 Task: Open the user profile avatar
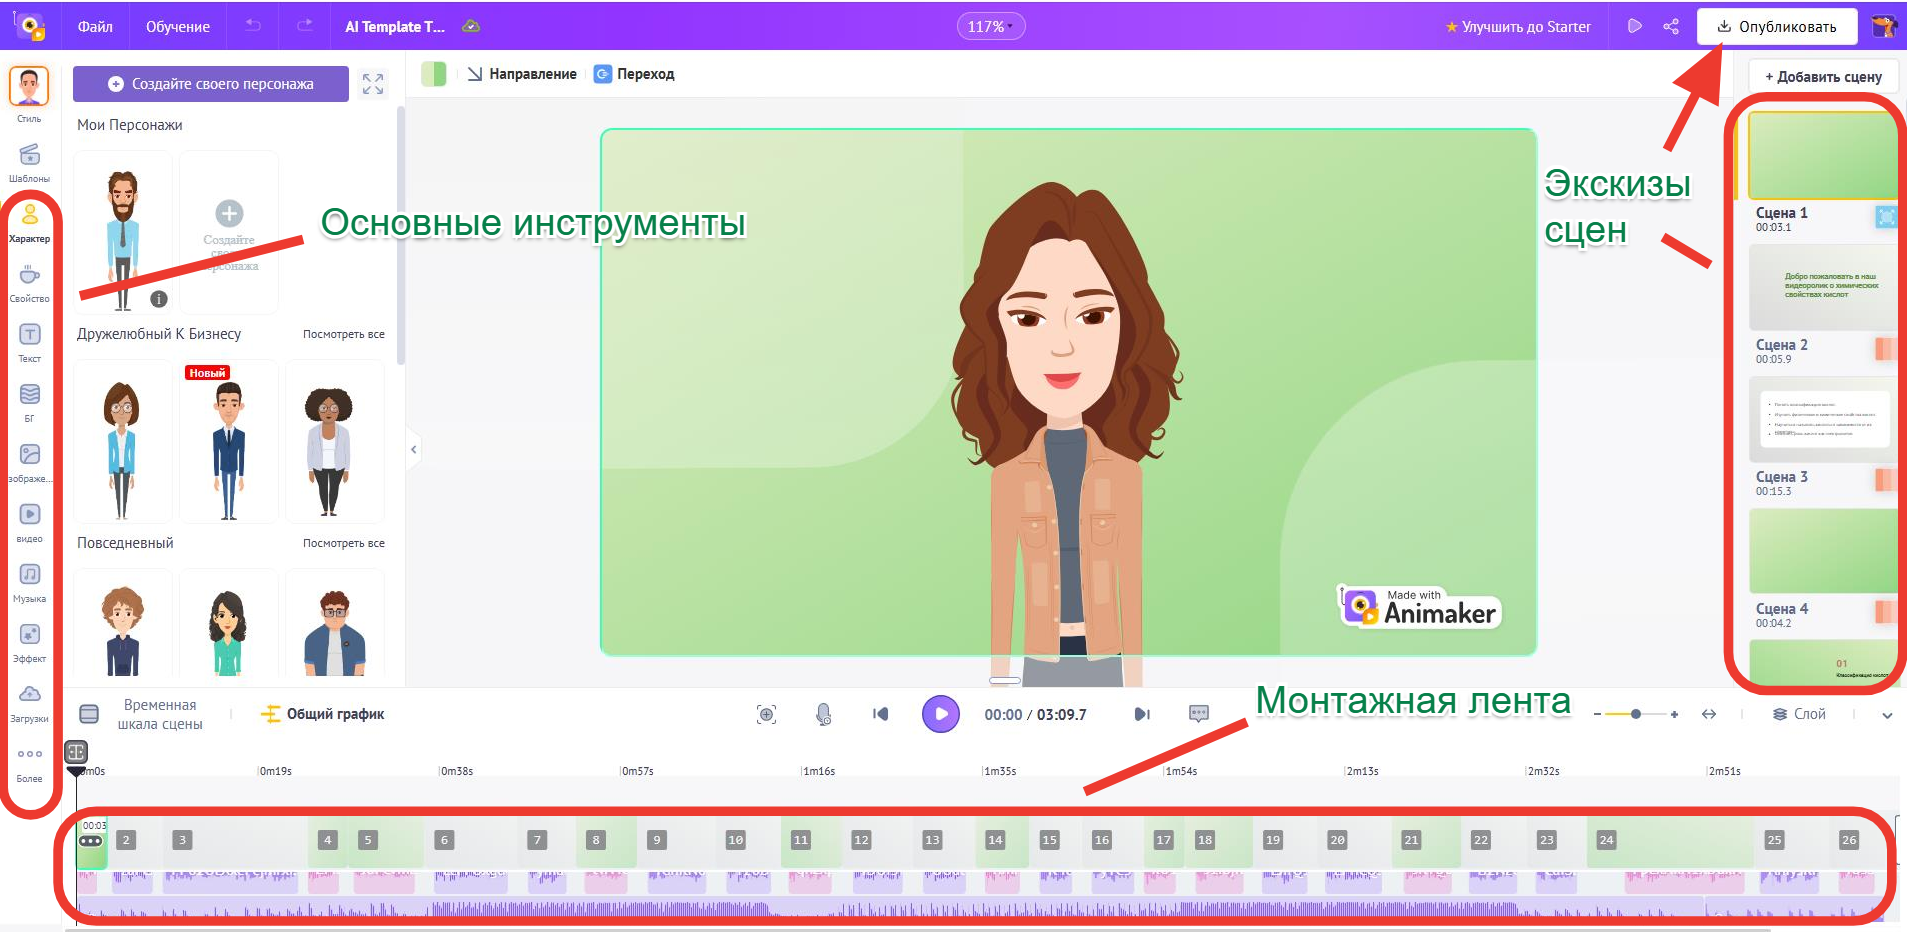1884,26
